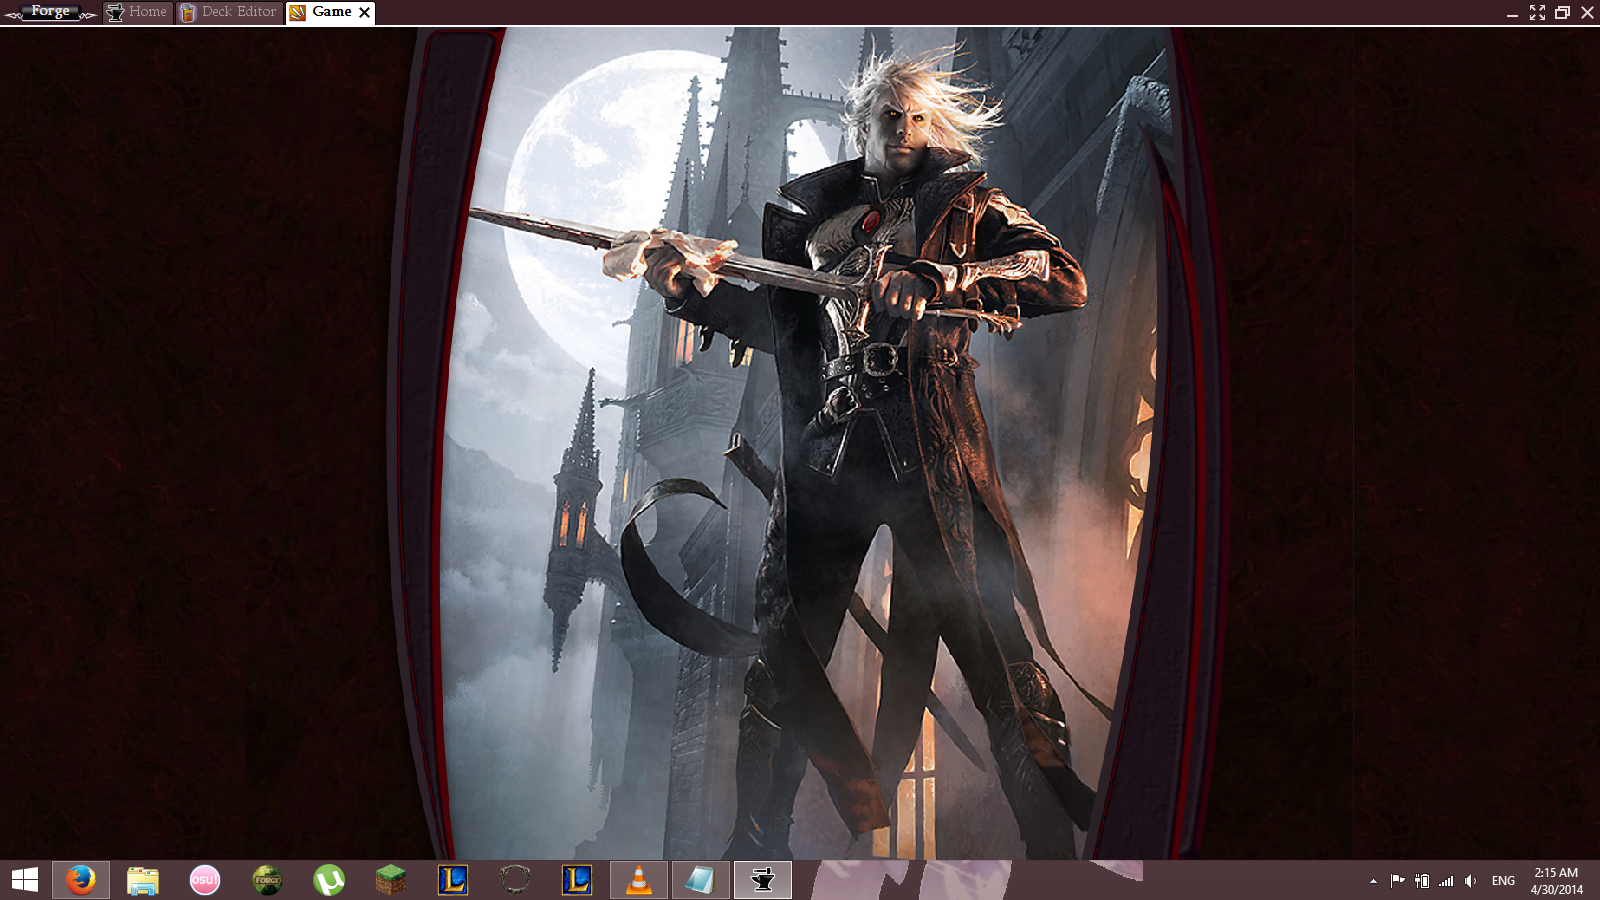Click the round green Forge taskbar icon
Viewport: 1600px width, 900px height.
(x=267, y=880)
